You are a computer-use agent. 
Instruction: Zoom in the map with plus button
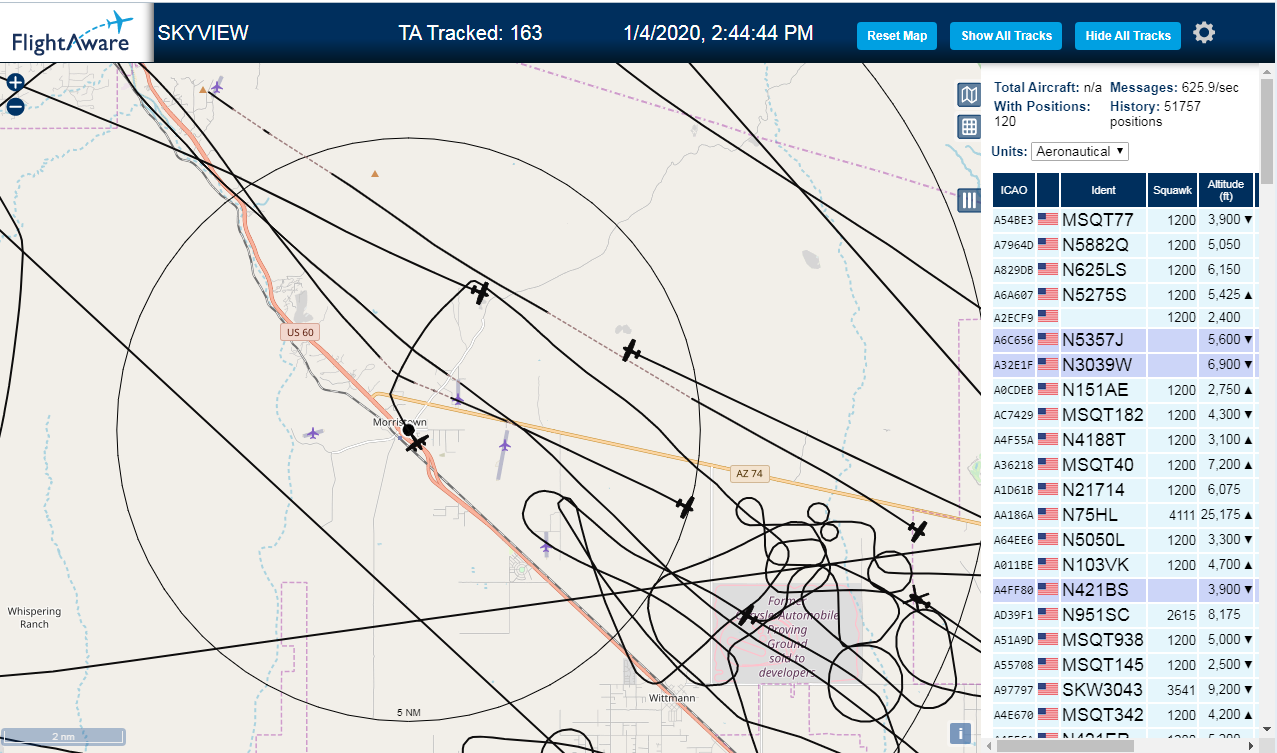click(x=15, y=83)
